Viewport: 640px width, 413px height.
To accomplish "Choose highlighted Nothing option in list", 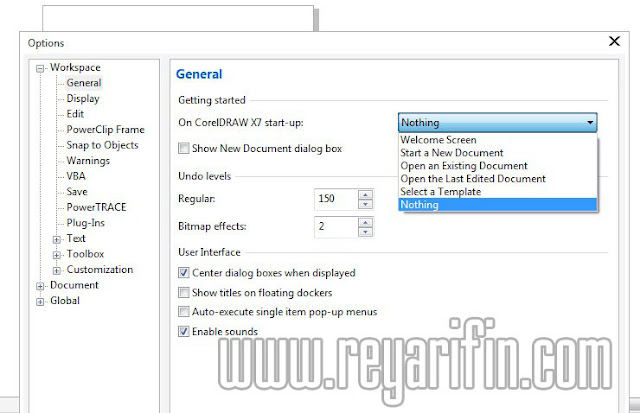I will coord(498,205).
